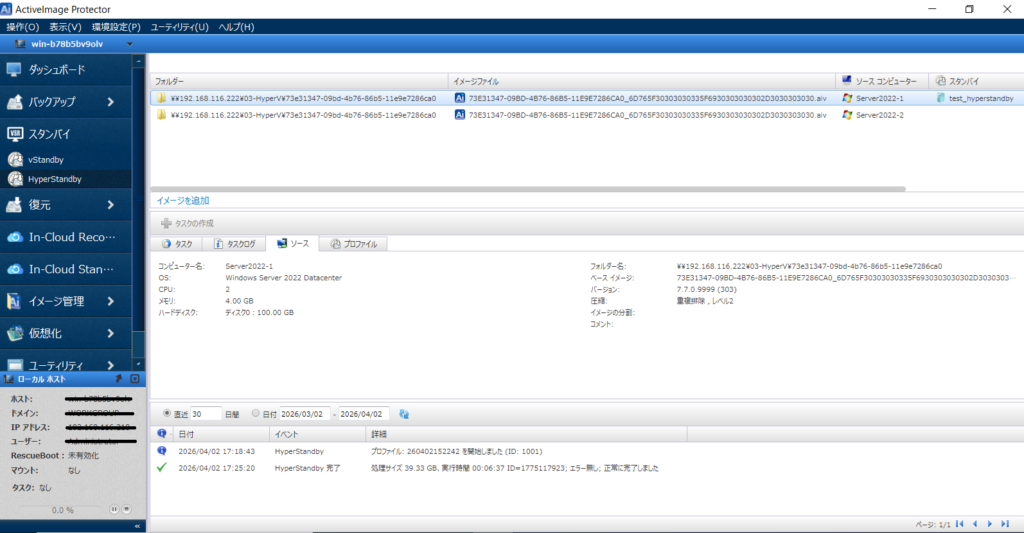
Task: Expand the バックアップ submenu arrow
Action: (x=110, y=102)
